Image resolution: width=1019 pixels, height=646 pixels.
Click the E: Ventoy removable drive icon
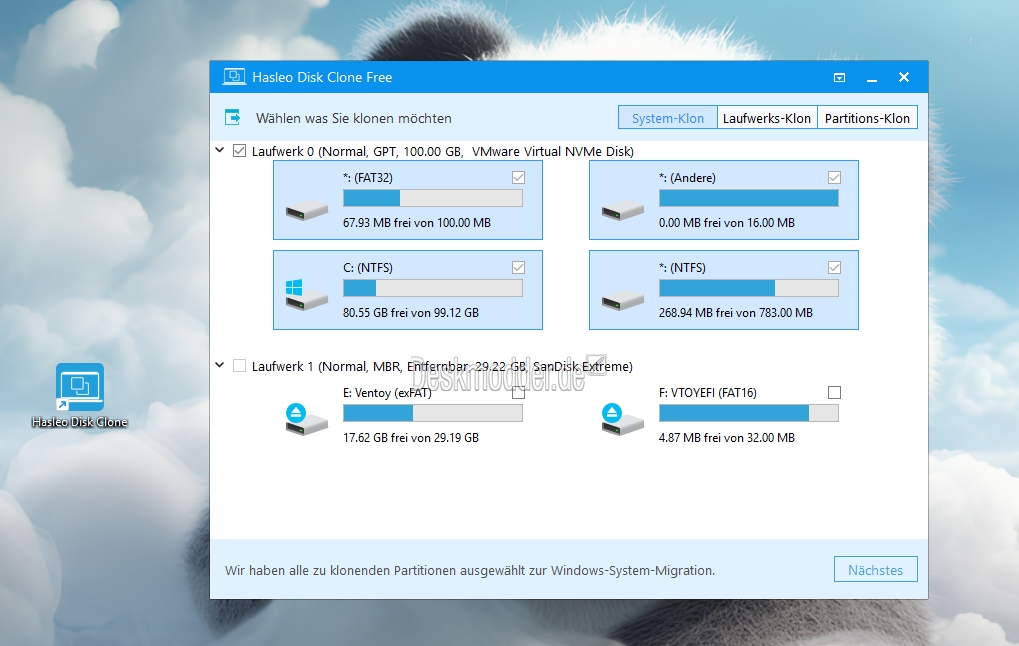307,419
